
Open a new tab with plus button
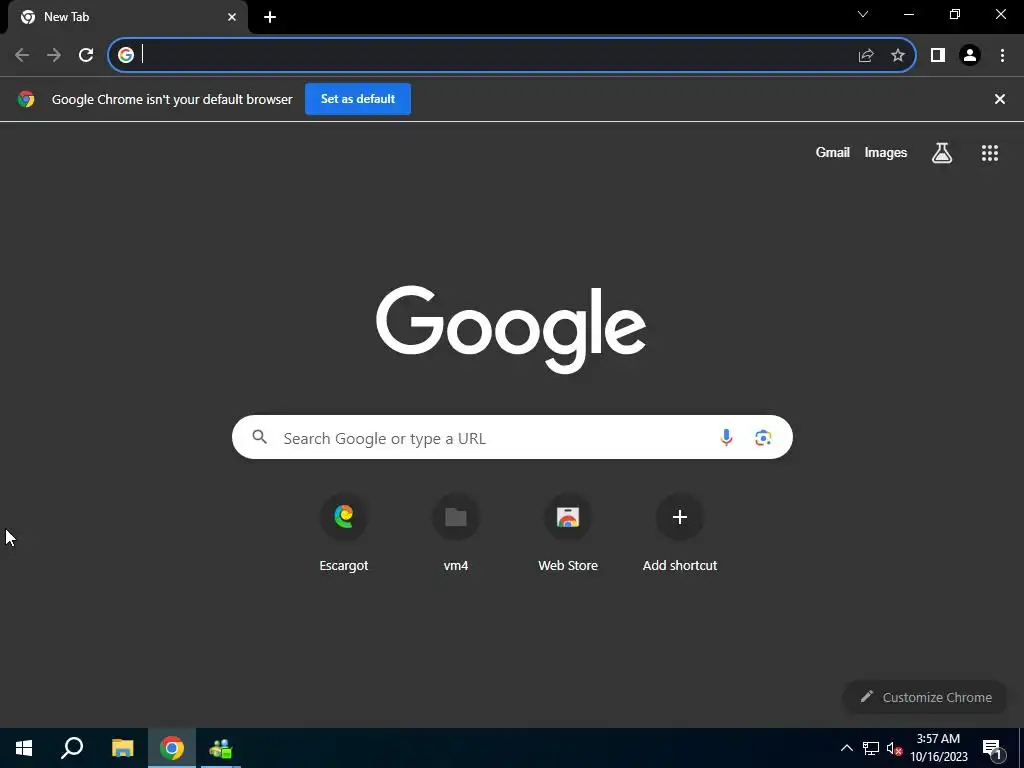point(270,17)
